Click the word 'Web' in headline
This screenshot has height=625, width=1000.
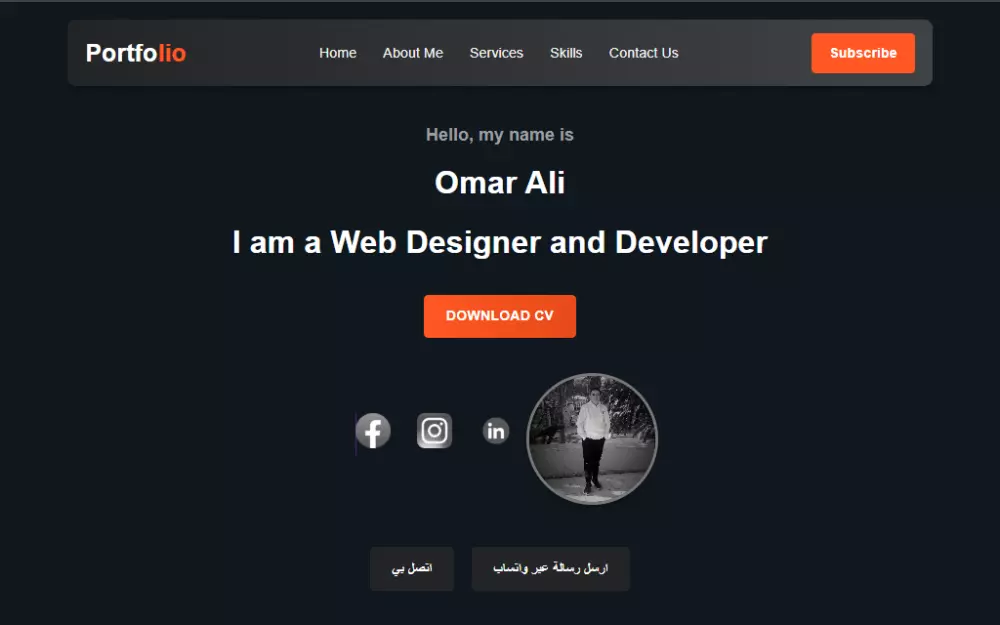(x=363, y=242)
